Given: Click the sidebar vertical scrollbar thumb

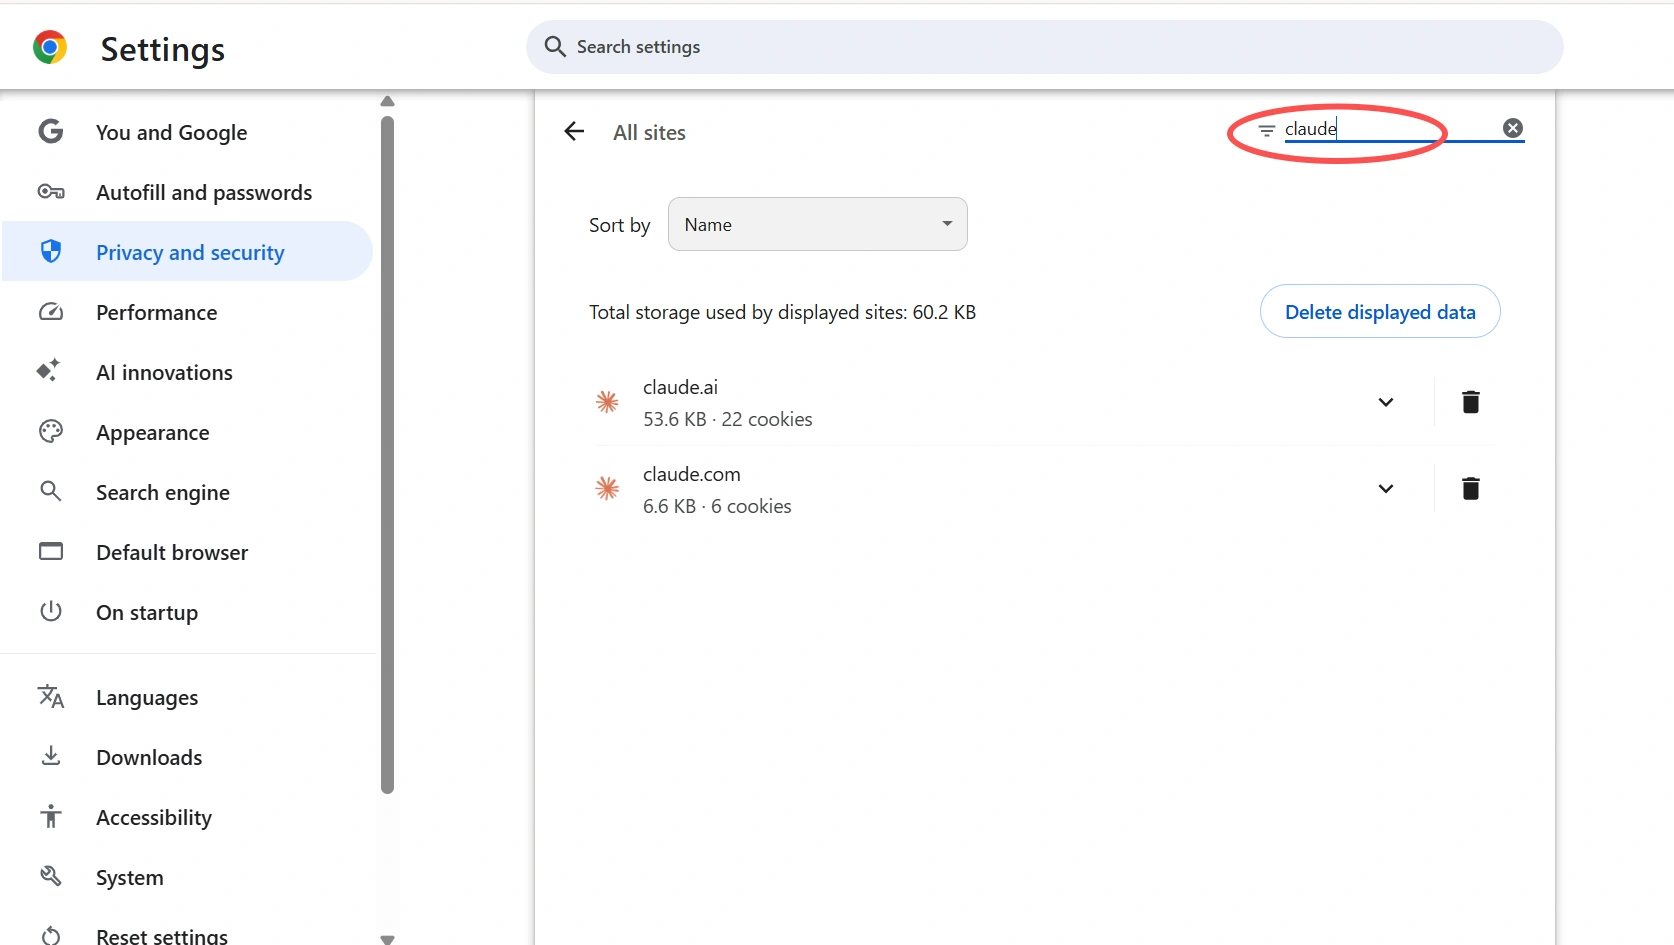Looking at the screenshot, I should 388,455.
